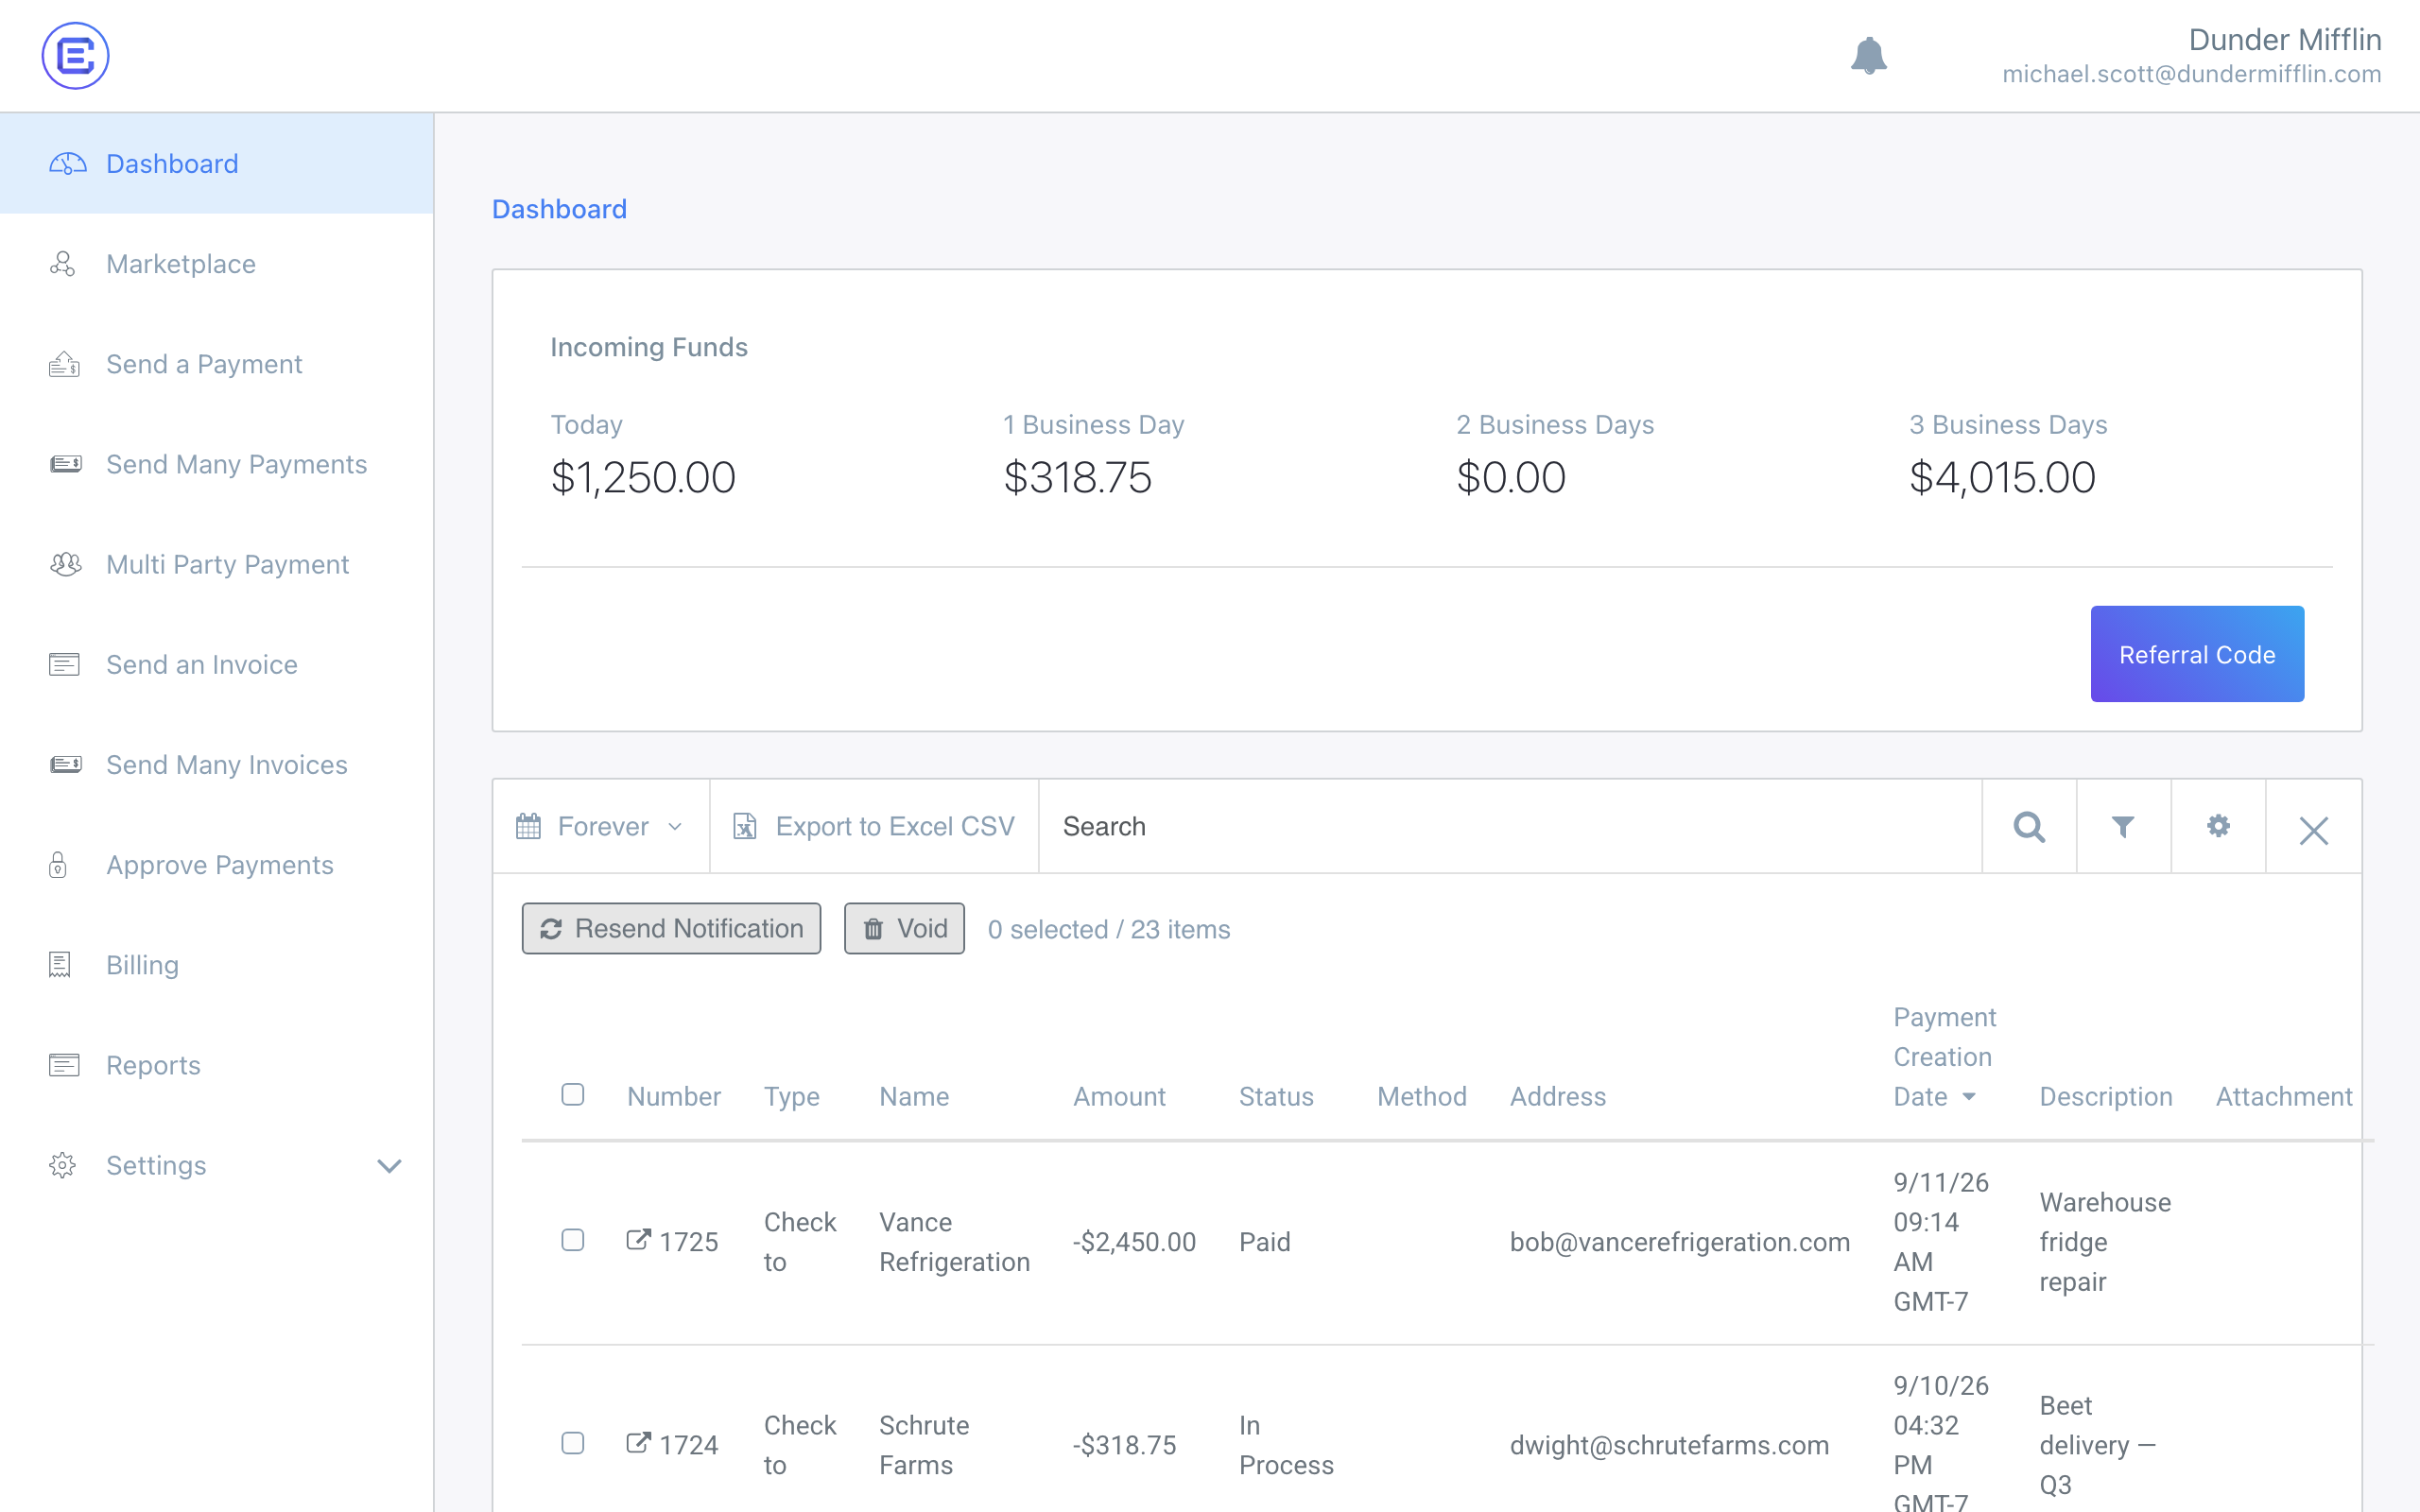The image size is (2420, 1512).
Task: Sort by the Number column header
Action: [674, 1097]
